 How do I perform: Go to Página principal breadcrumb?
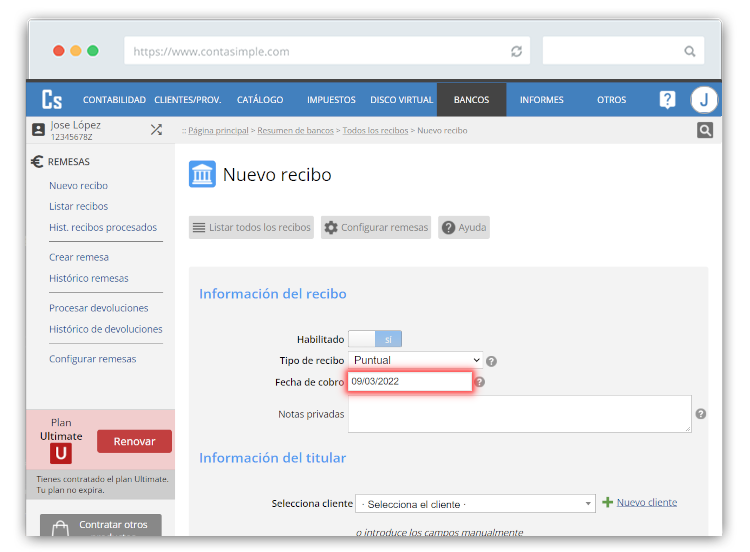click(218, 131)
